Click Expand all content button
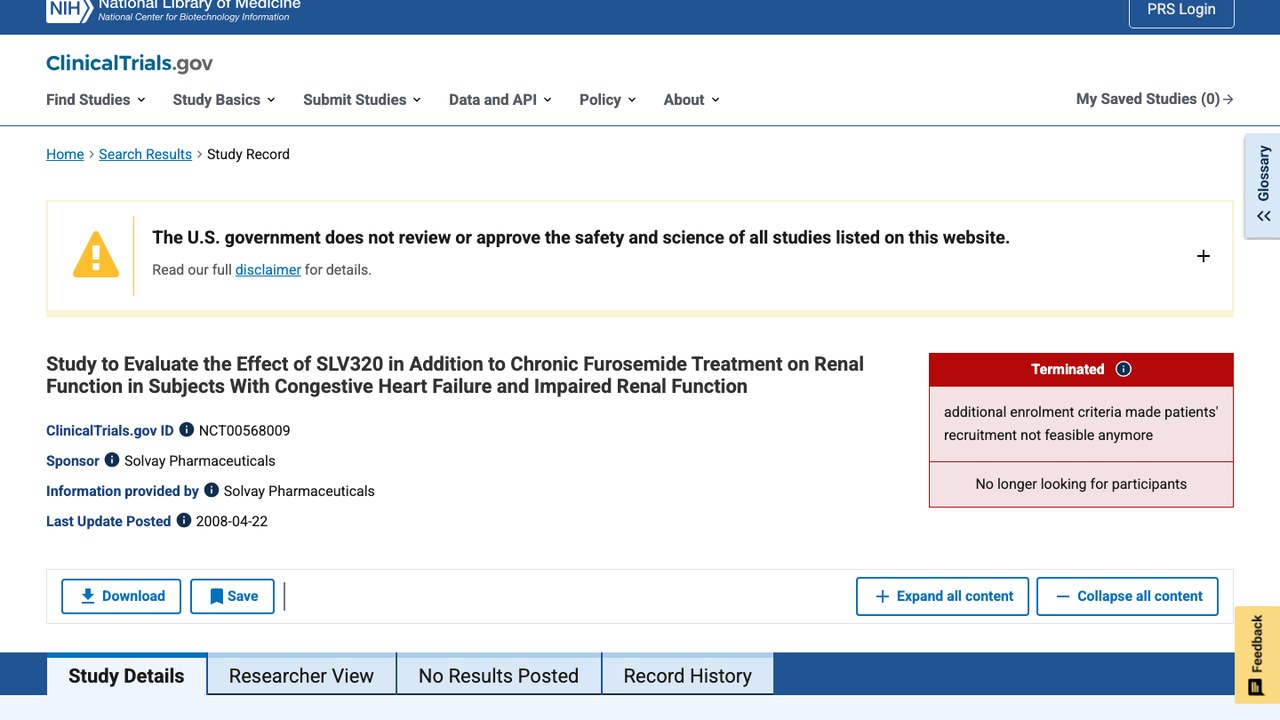 click(x=942, y=596)
